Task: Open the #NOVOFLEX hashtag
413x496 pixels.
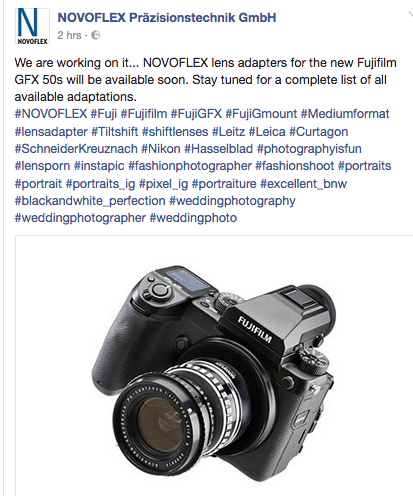Action: 51,114
